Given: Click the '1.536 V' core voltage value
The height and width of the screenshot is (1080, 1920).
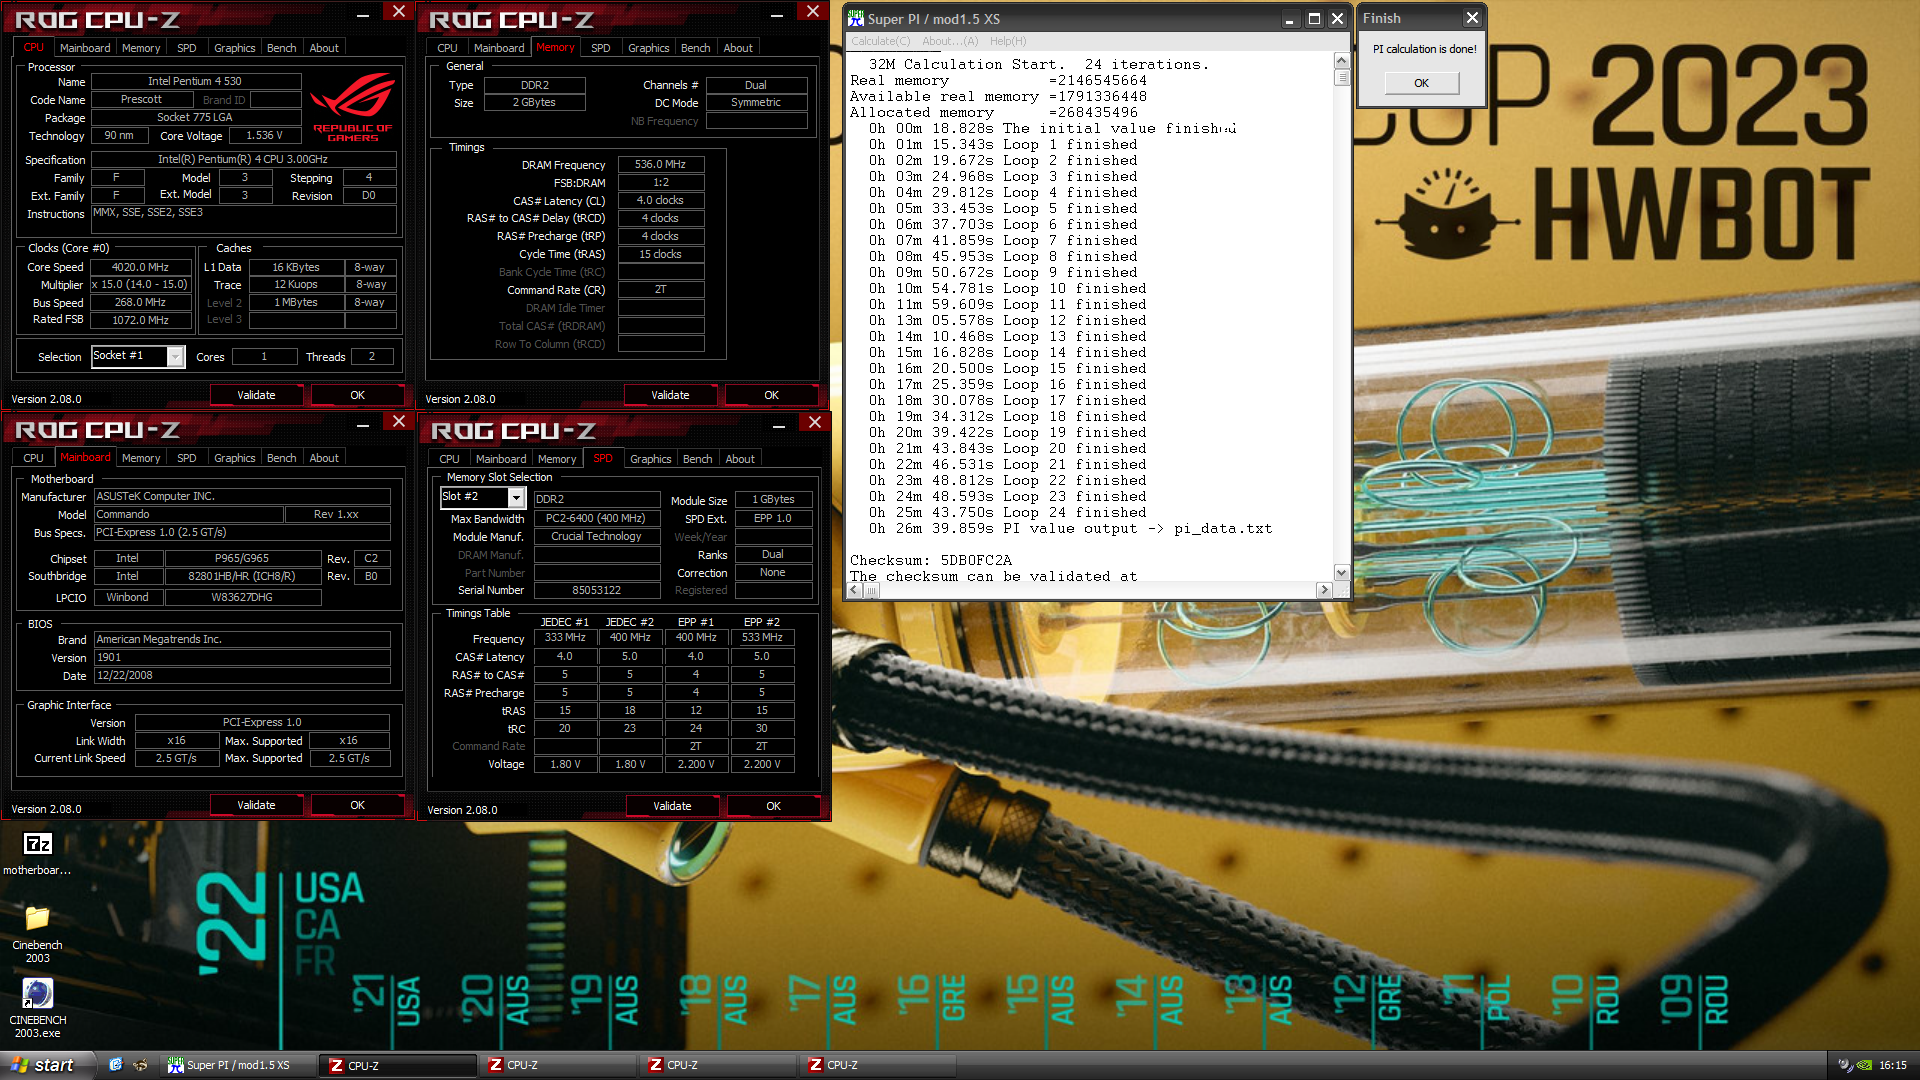Looking at the screenshot, I should (265, 135).
